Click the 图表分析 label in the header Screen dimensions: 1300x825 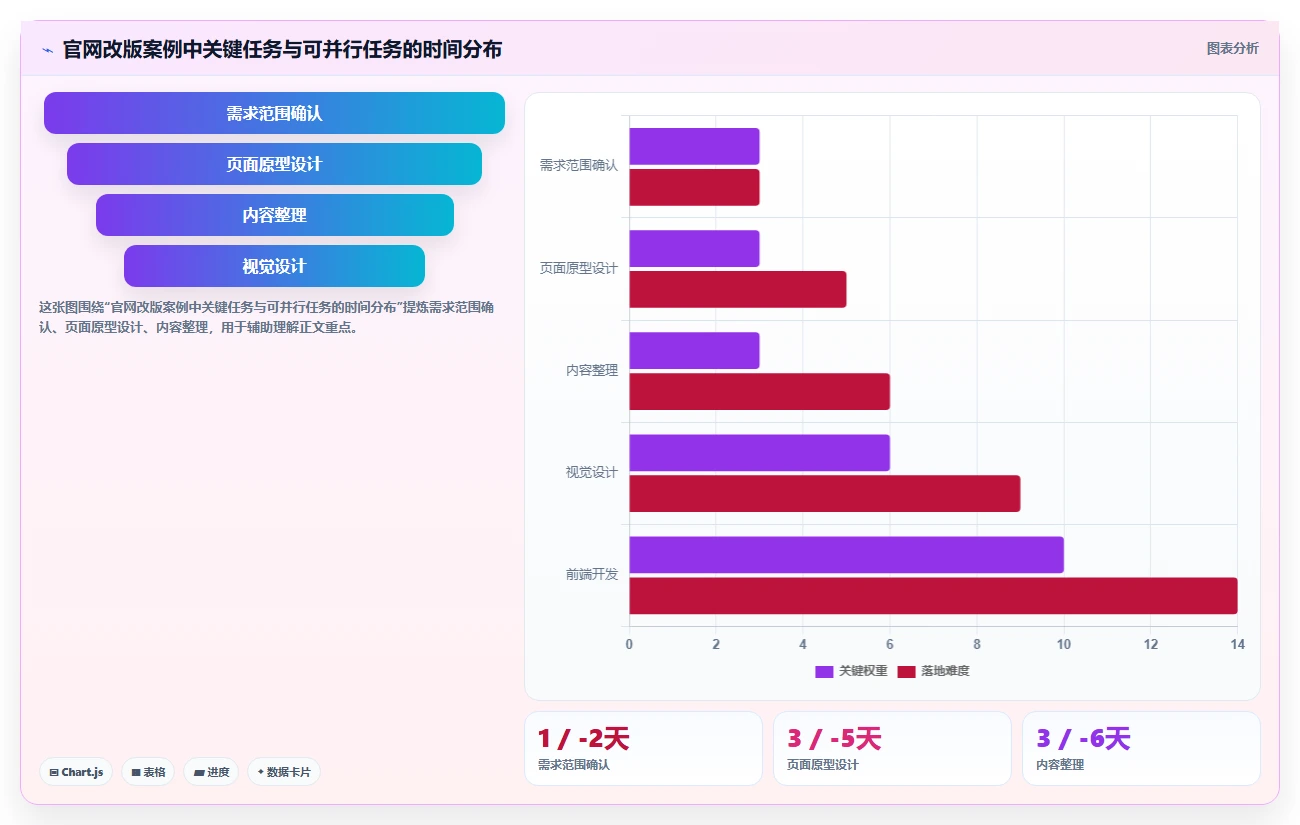click(1232, 48)
